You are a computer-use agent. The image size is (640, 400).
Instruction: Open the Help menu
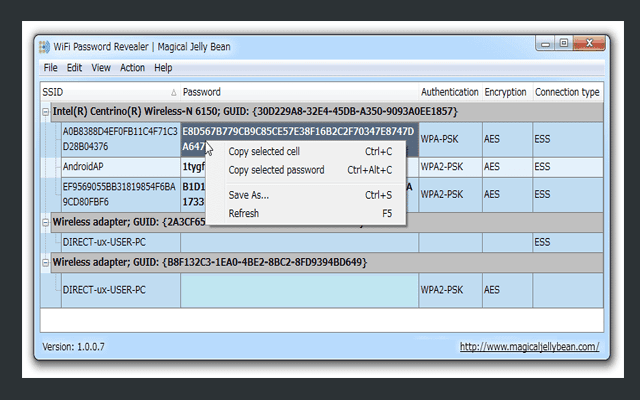(x=163, y=68)
